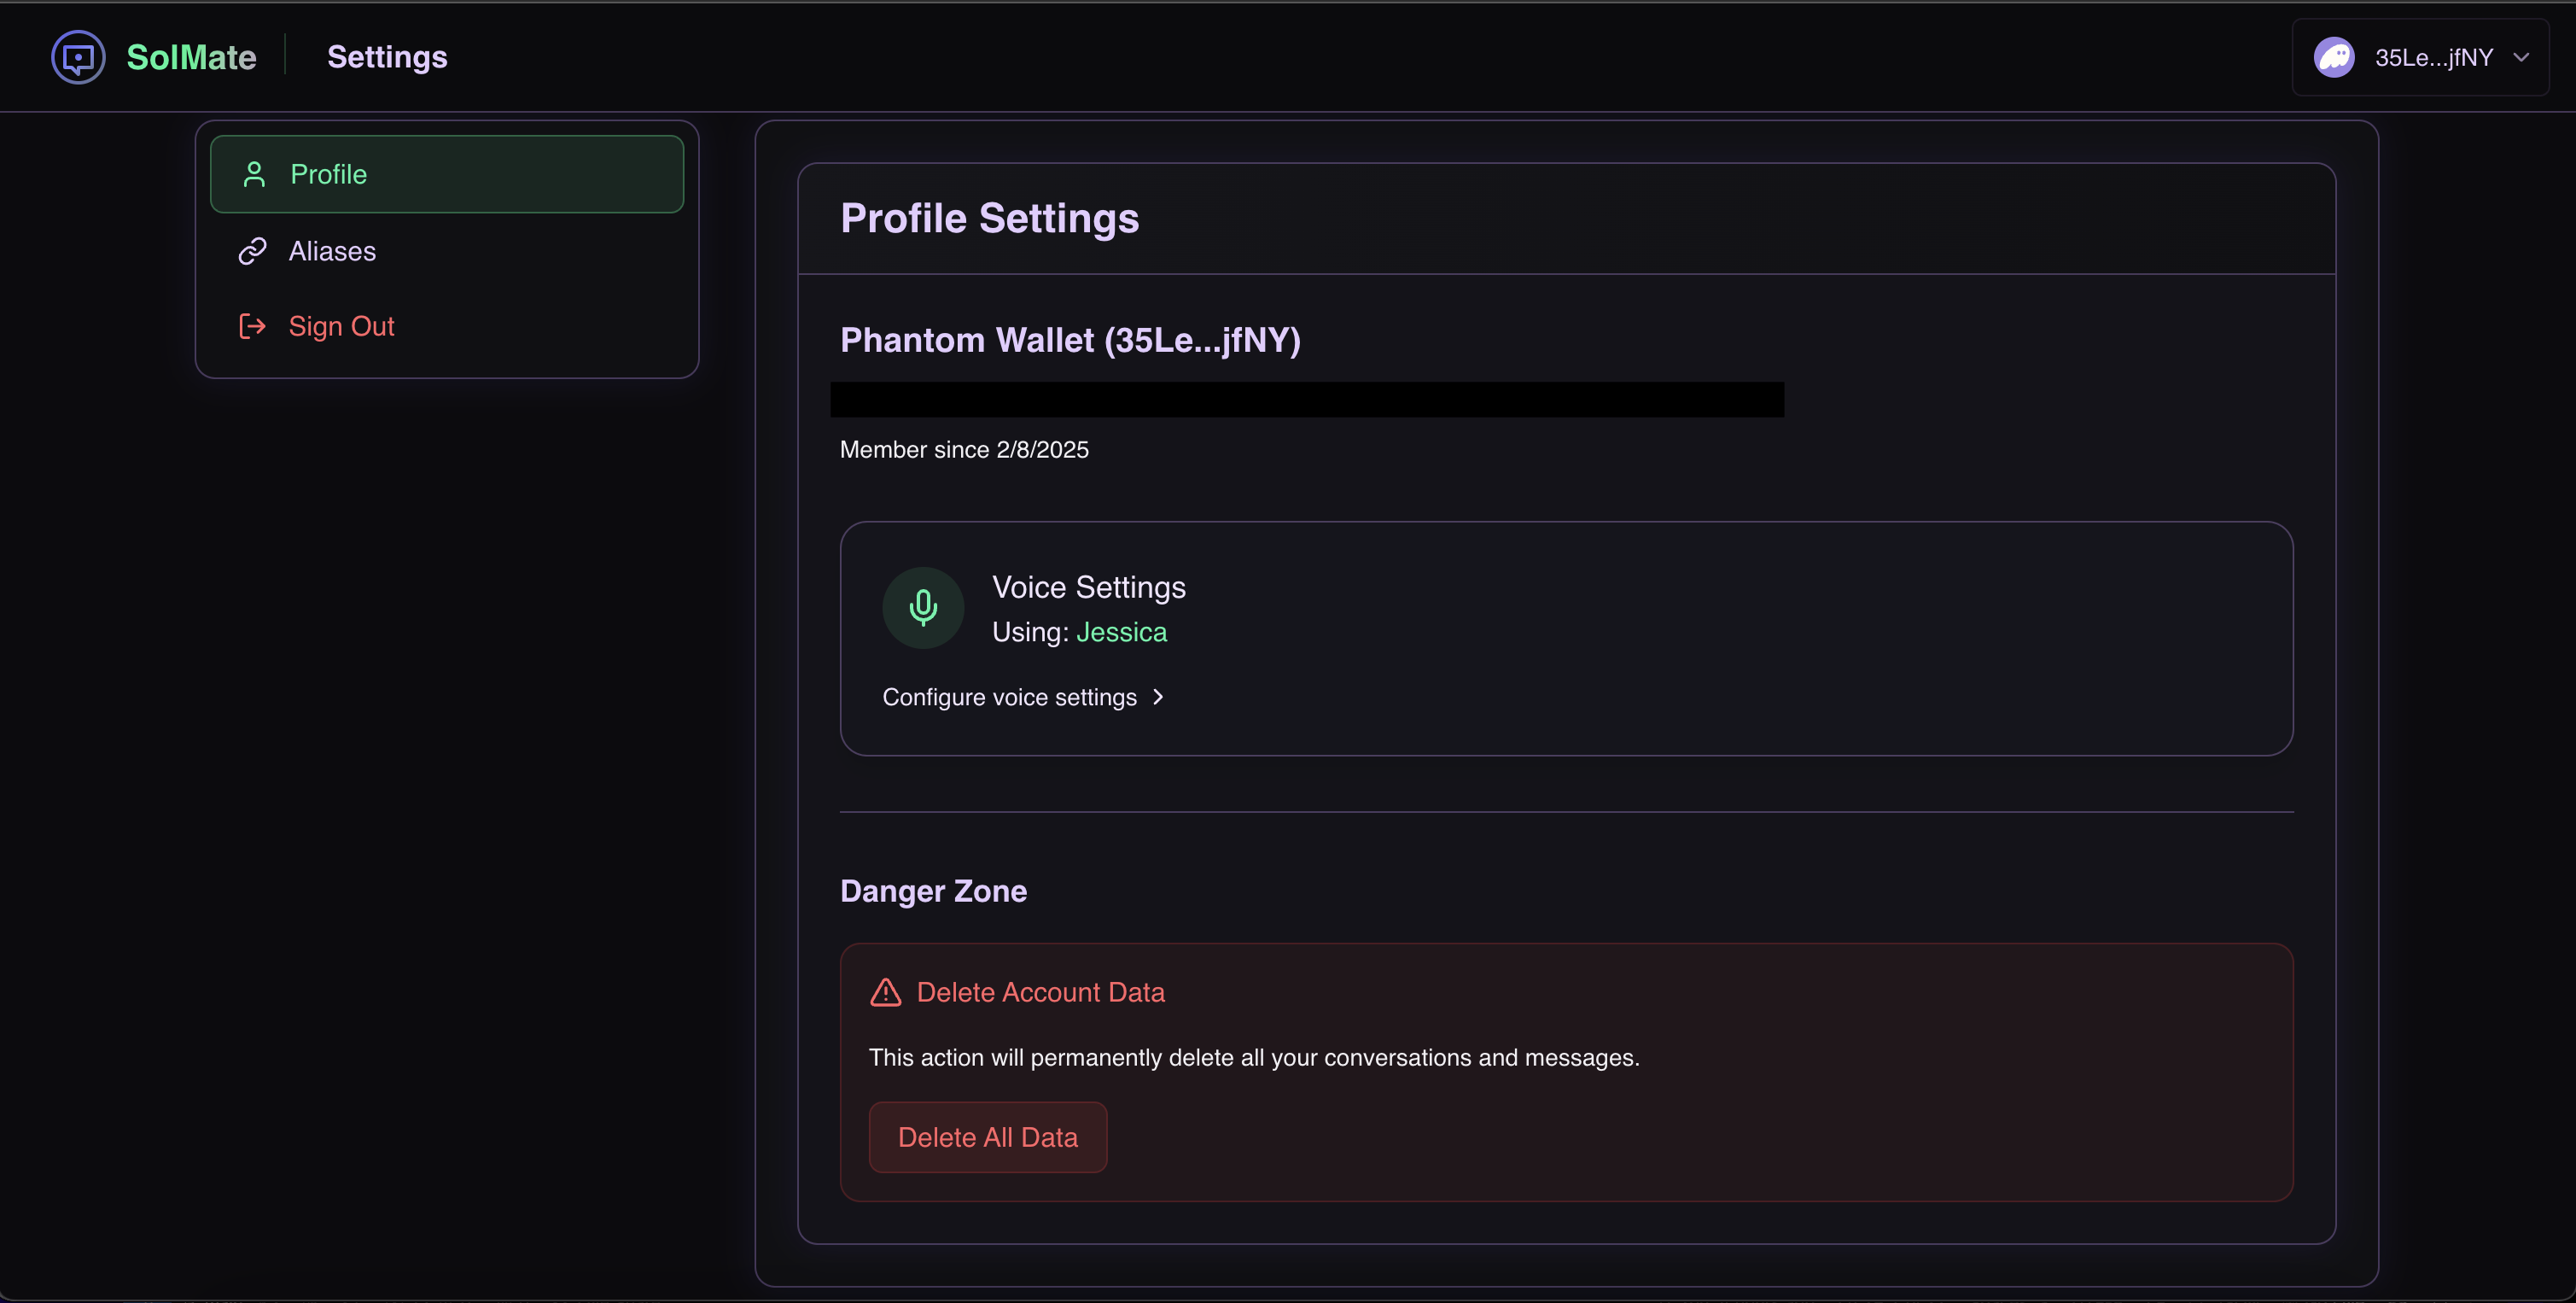Click the Voice Settings card title
Screen dimensions: 2576x1303
tap(1088, 587)
